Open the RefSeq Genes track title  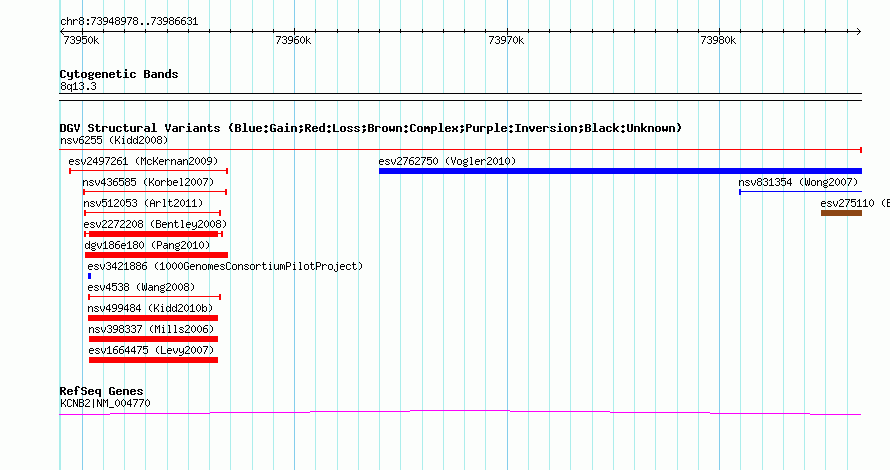(x=102, y=391)
